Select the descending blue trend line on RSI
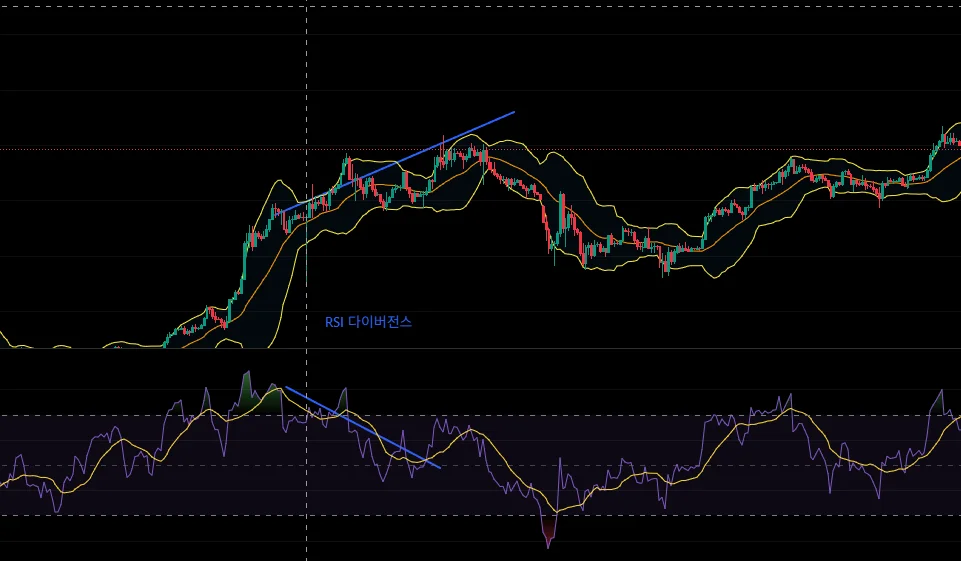 pos(363,427)
